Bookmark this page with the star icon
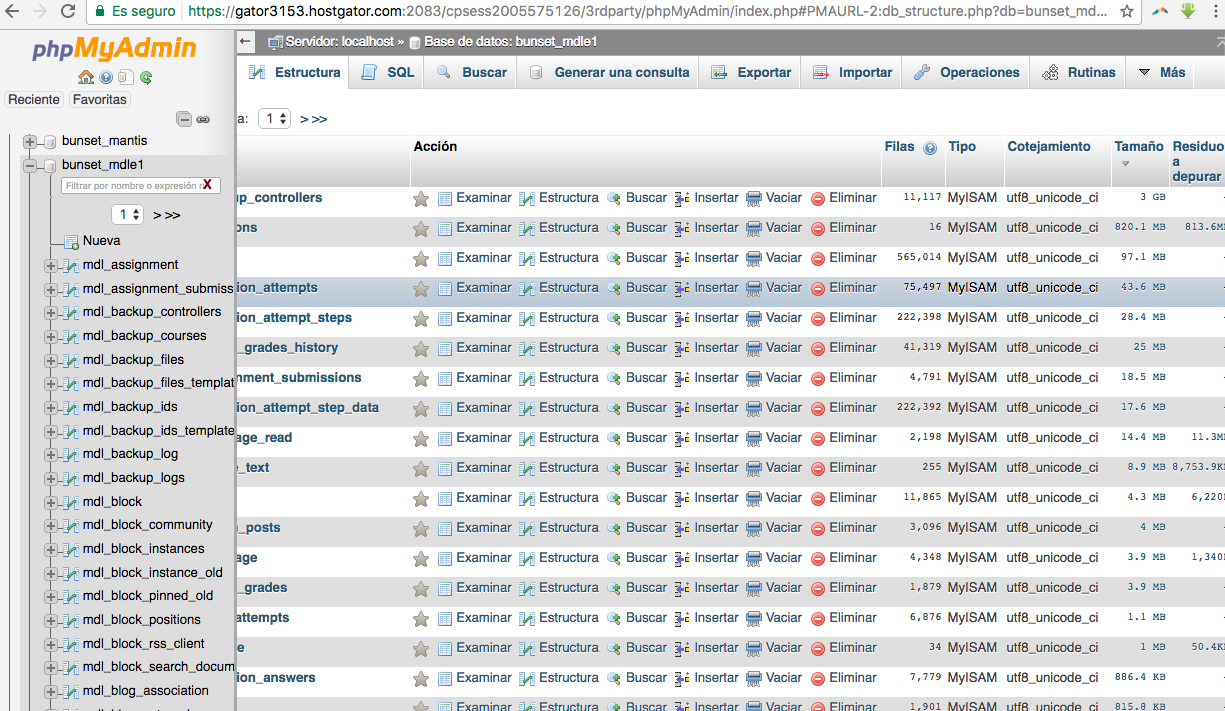1225x711 pixels. [x=1127, y=12]
